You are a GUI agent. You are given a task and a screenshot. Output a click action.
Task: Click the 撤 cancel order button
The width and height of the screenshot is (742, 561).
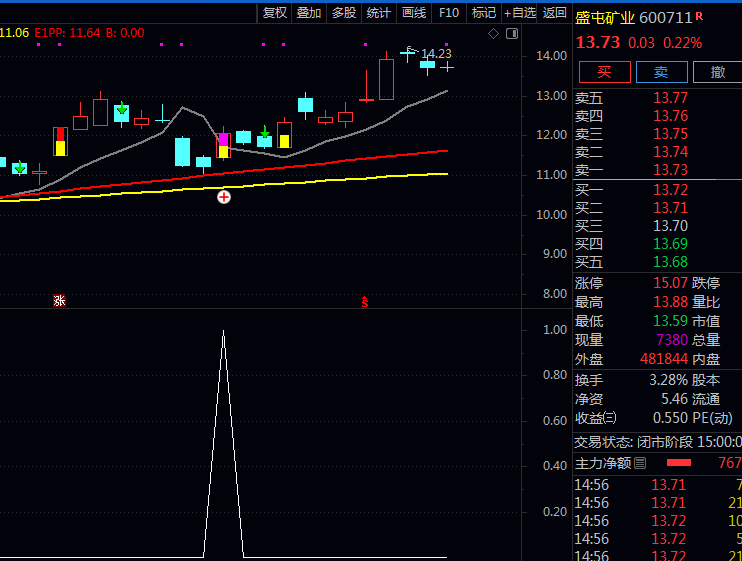[x=718, y=72]
